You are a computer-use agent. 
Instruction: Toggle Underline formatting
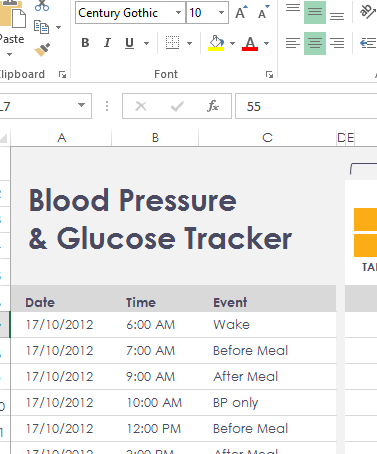click(129, 43)
